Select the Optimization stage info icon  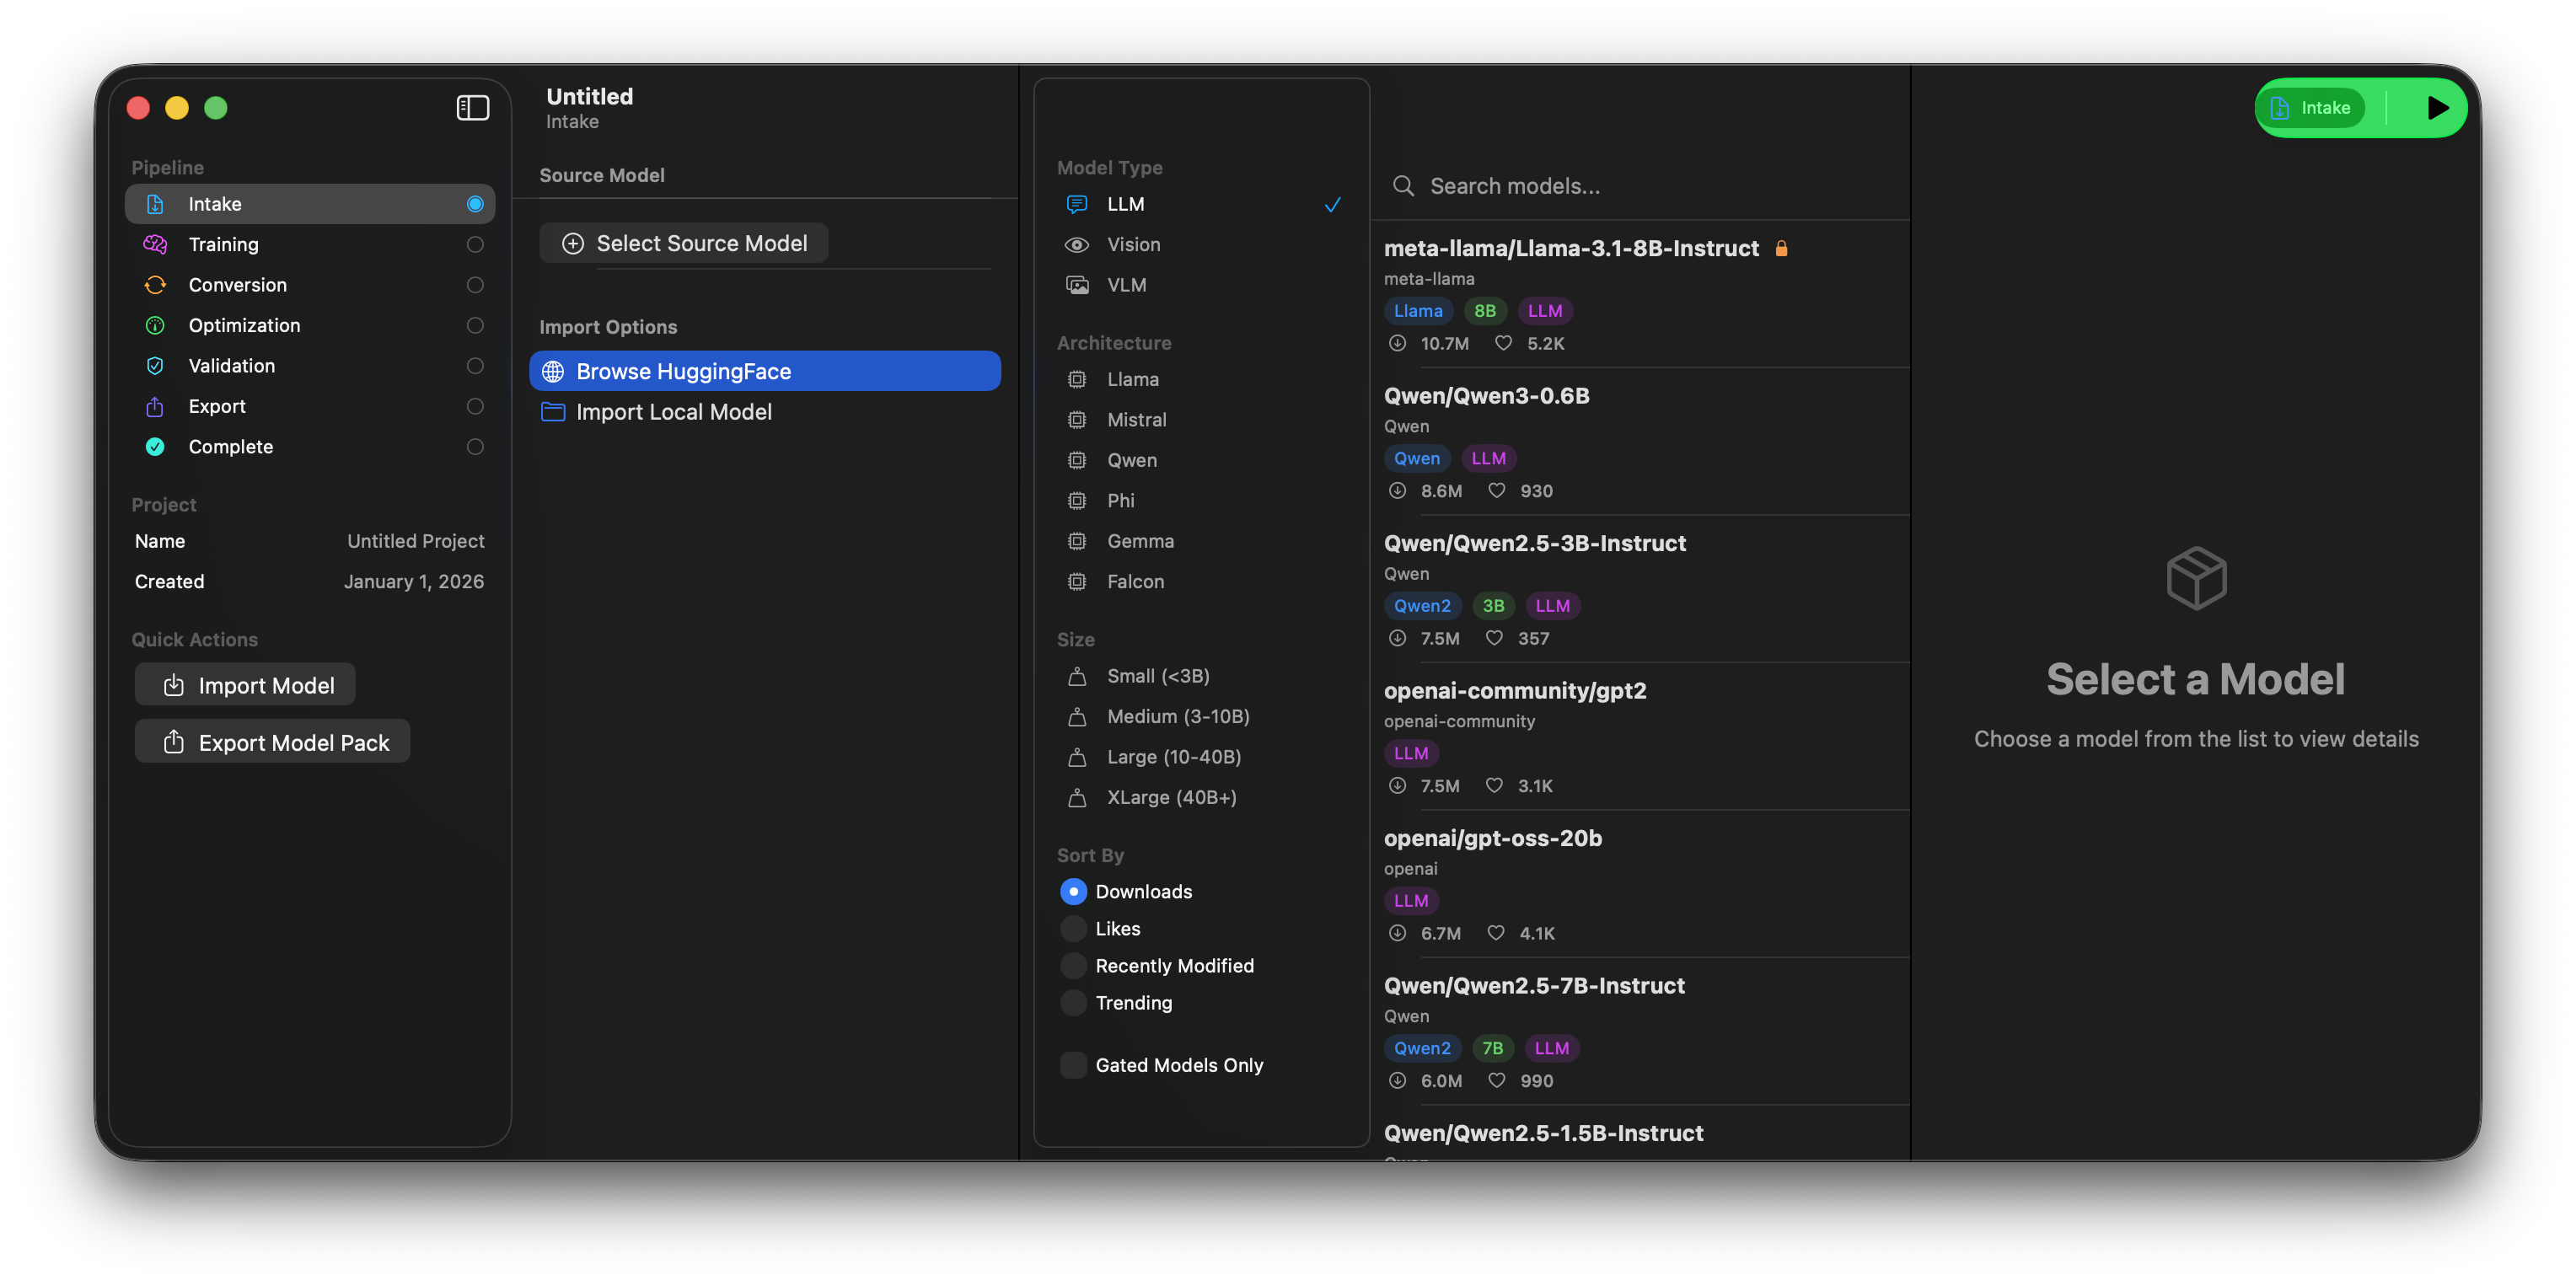coord(155,325)
